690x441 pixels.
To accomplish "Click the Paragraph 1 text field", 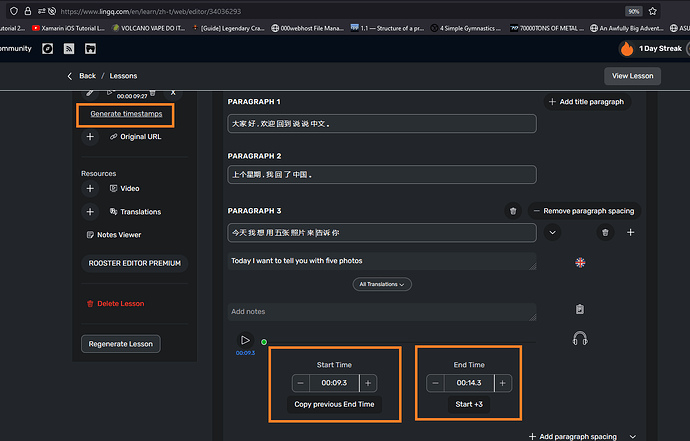I will tap(382, 124).
